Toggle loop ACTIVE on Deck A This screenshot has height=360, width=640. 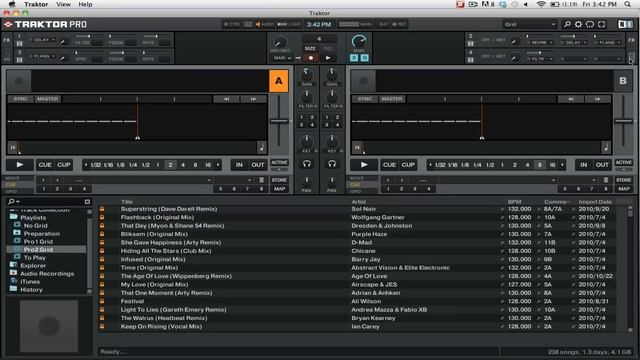pos(279,163)
